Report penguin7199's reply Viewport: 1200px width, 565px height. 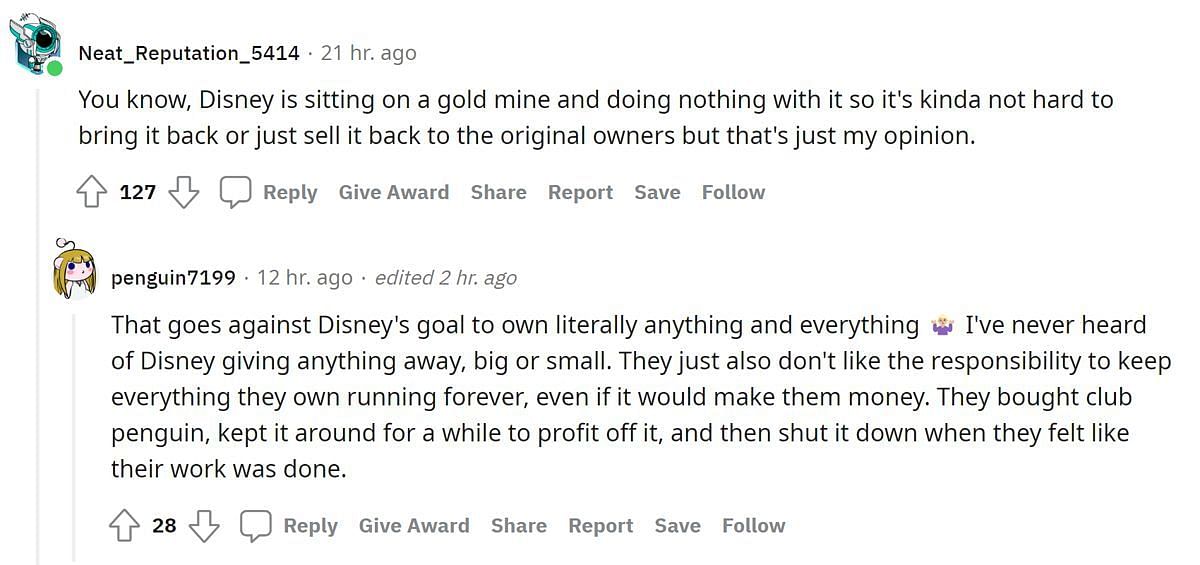601,525
